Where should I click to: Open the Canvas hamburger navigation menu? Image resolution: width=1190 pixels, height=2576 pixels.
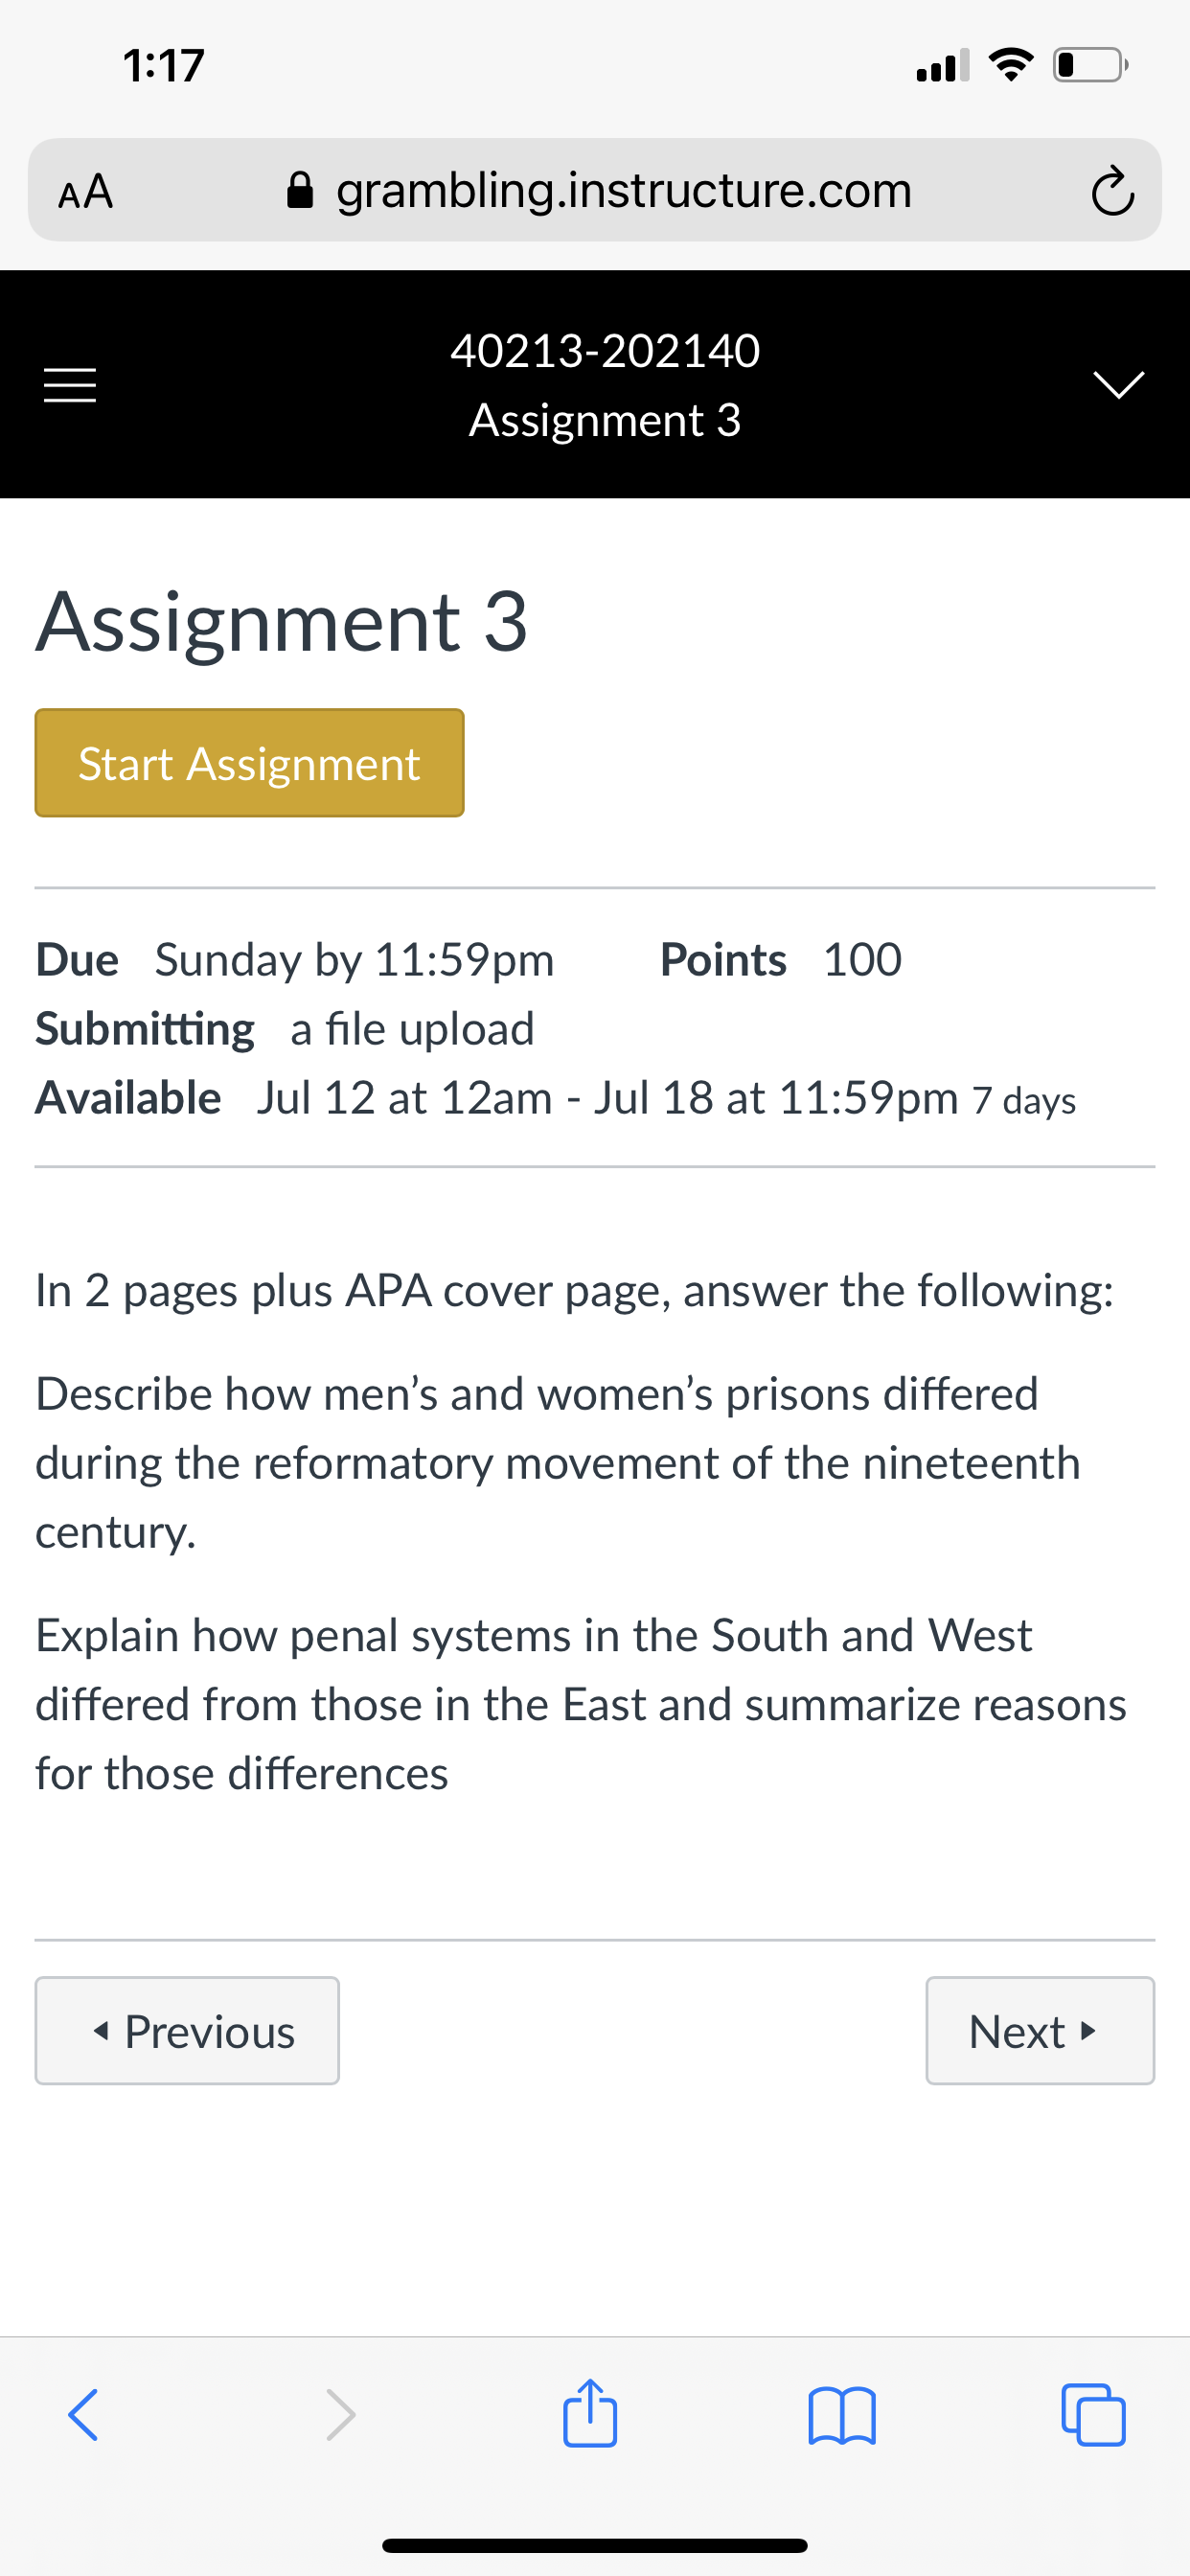[x=70, y=385]
